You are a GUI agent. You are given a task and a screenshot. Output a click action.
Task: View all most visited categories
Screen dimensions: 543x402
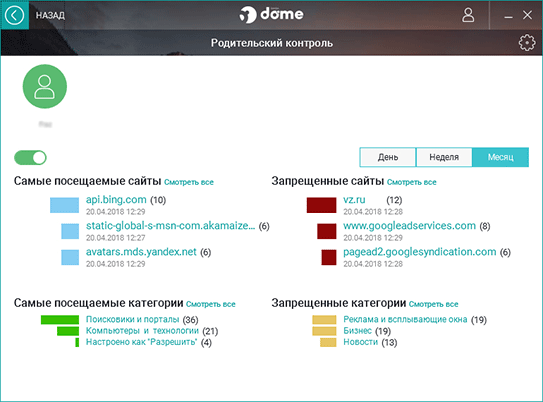(x=211, y=304)
